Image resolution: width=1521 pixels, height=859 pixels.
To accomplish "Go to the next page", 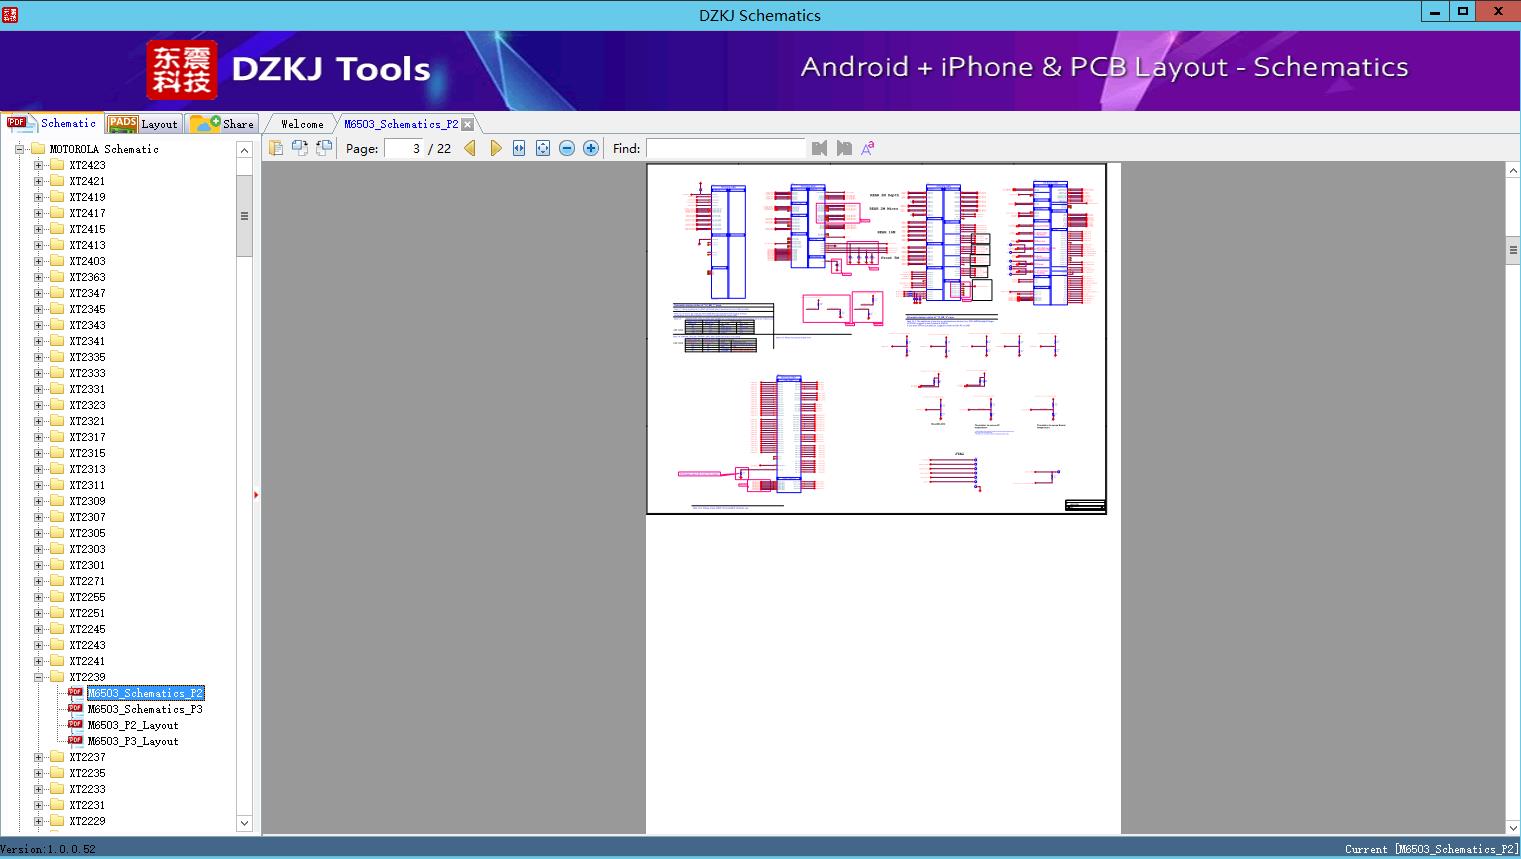I will pyautogui.click(x=495, y=148).
